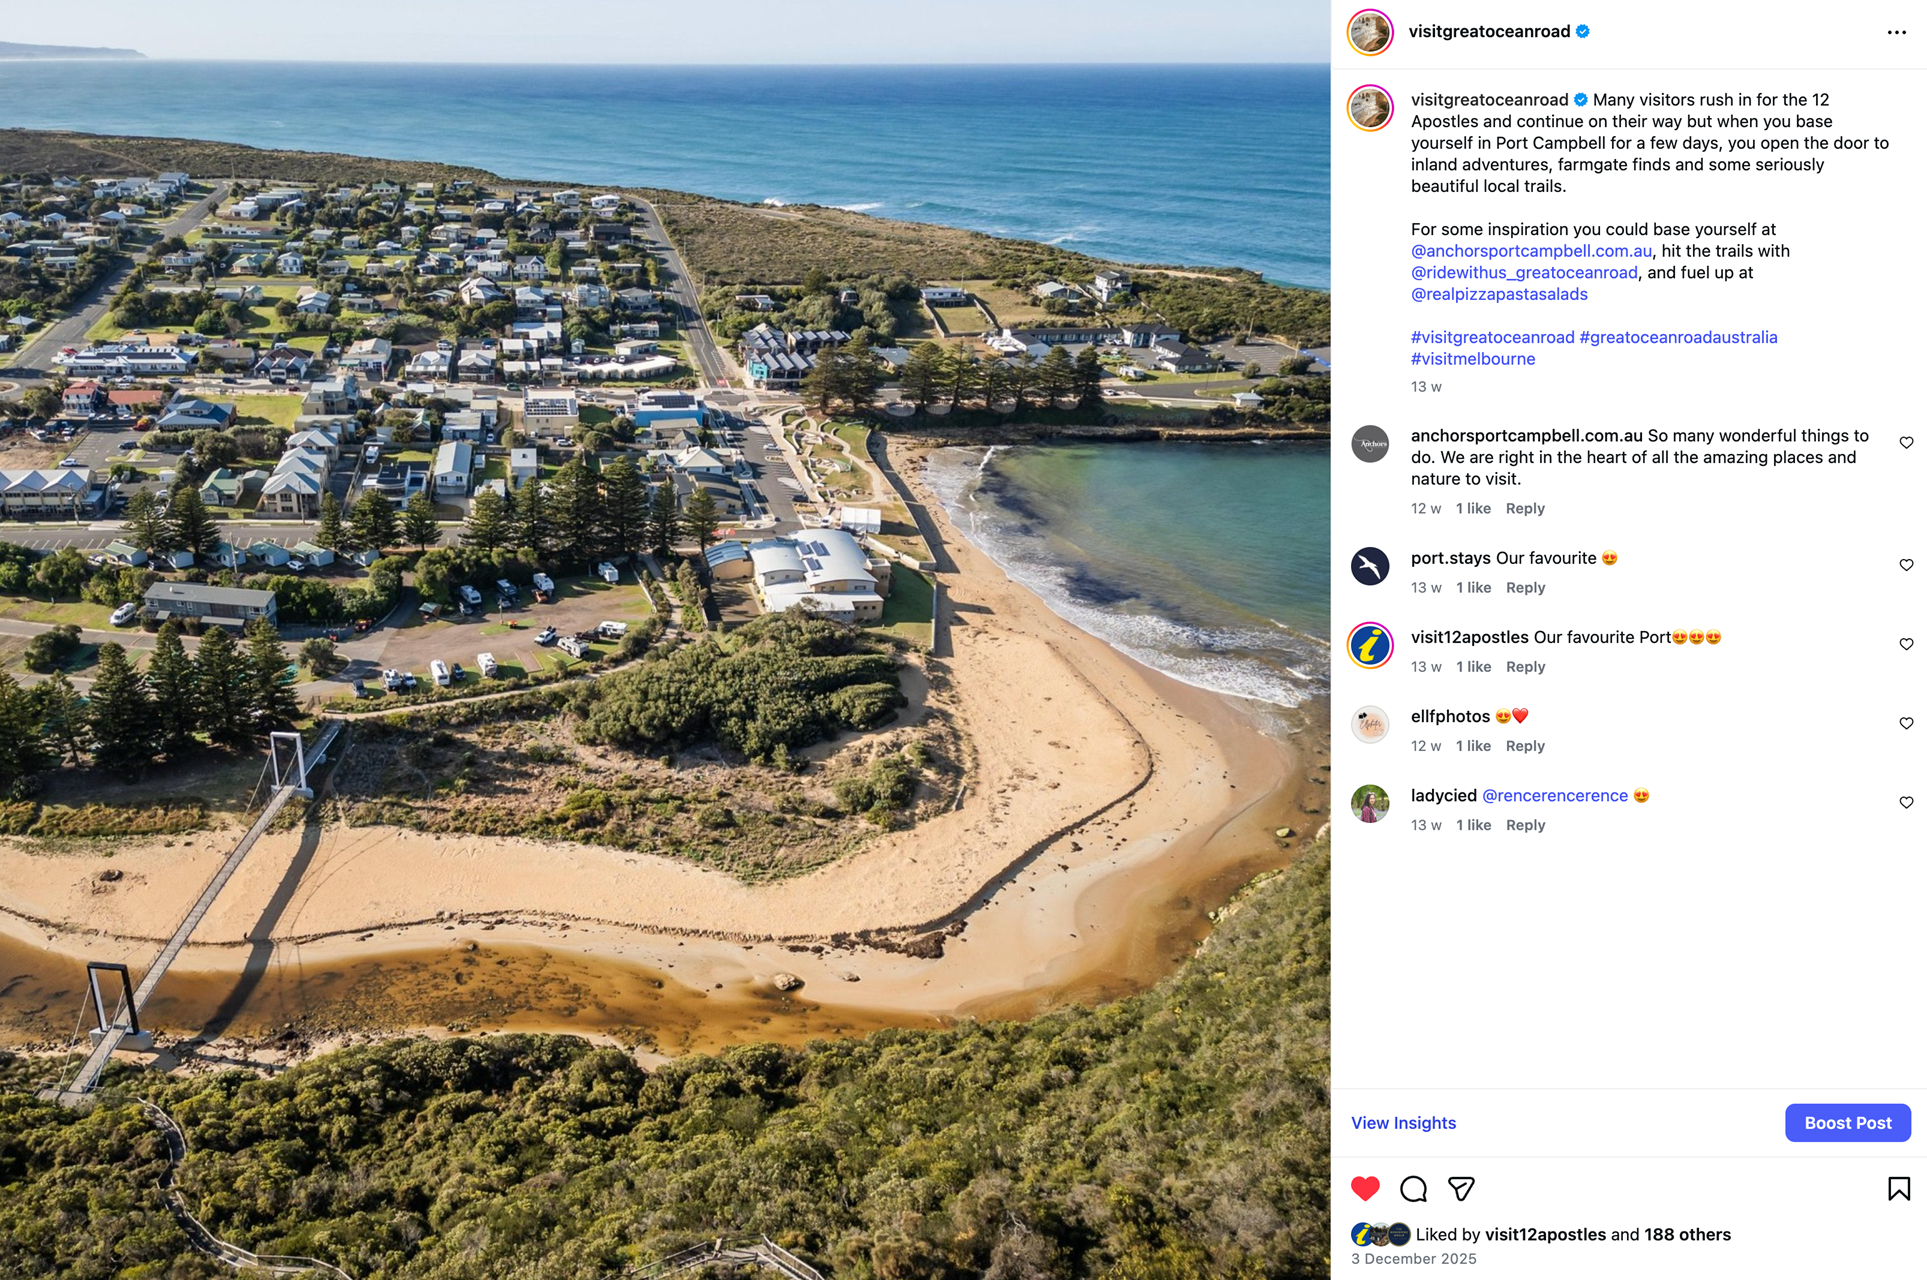Reply to port.stays comment
1927x1280 pixels.
click(1525, 588)
